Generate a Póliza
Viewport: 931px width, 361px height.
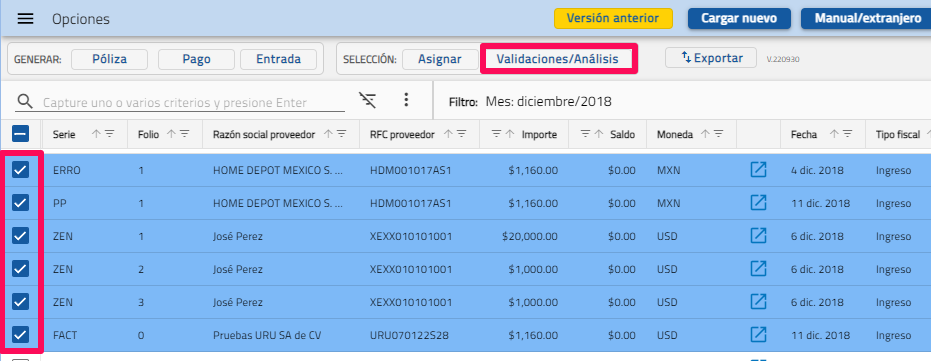coord(109,59)
